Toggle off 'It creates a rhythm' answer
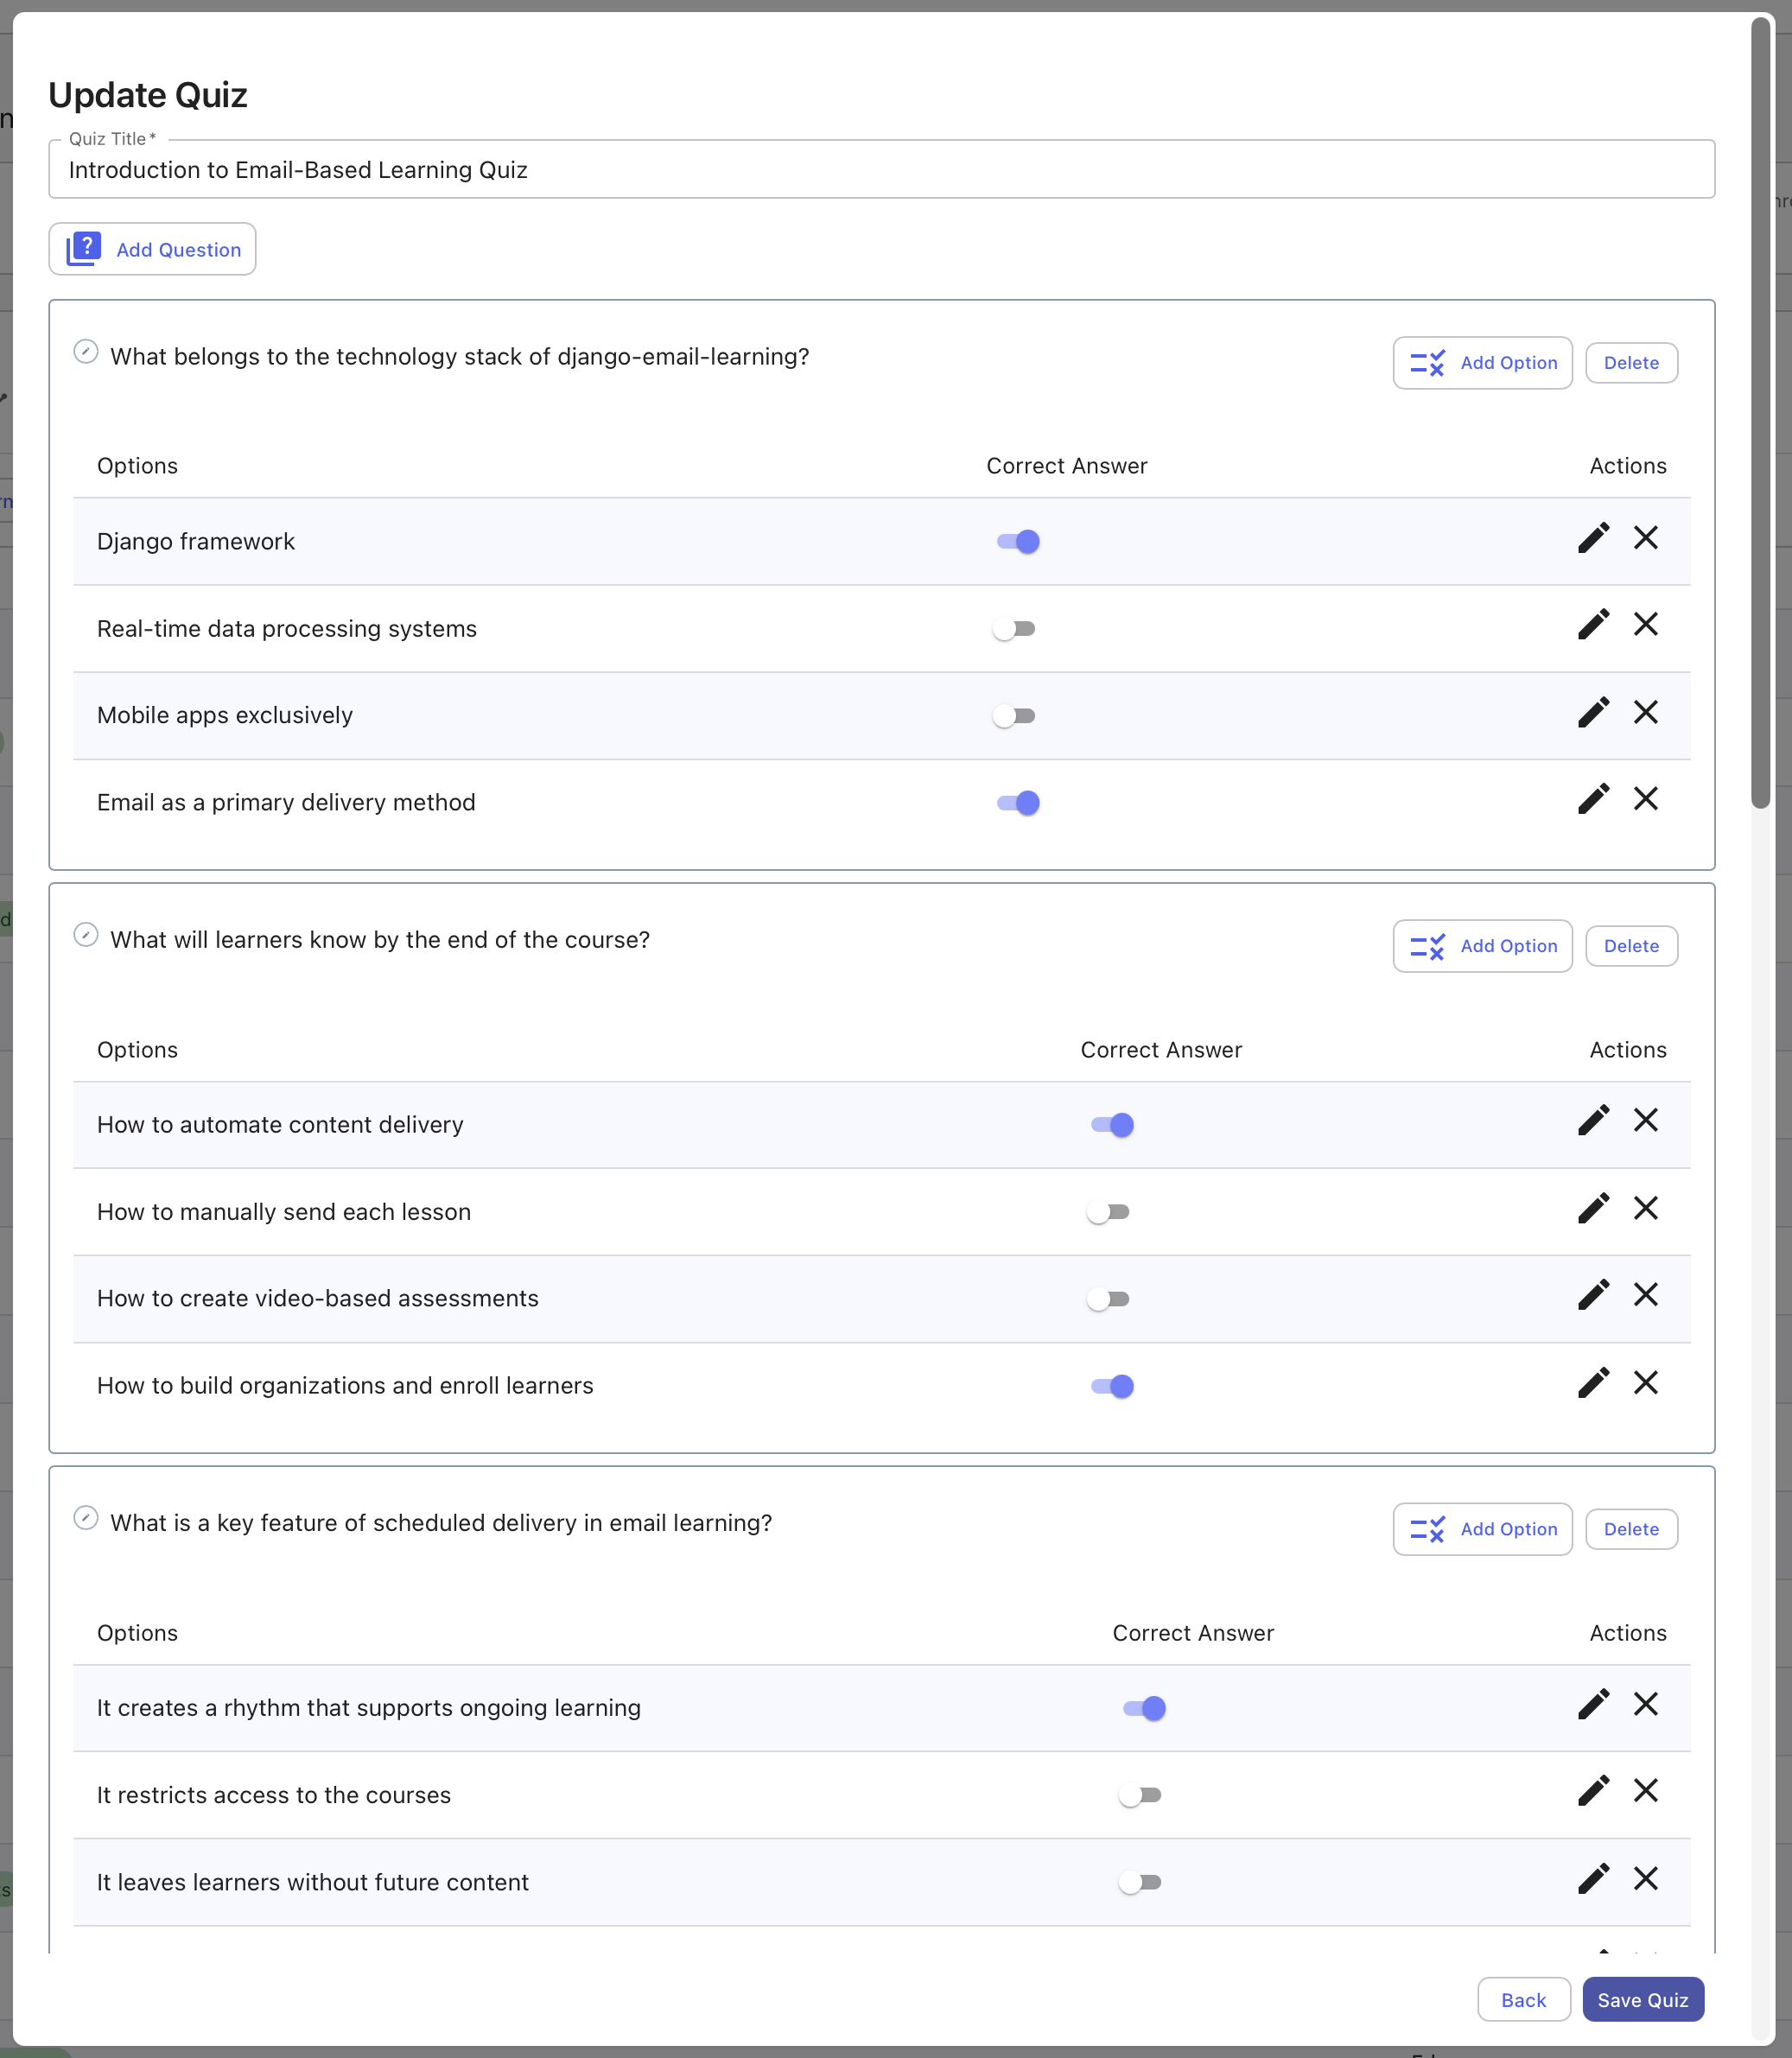 tap(1144, 1708)
